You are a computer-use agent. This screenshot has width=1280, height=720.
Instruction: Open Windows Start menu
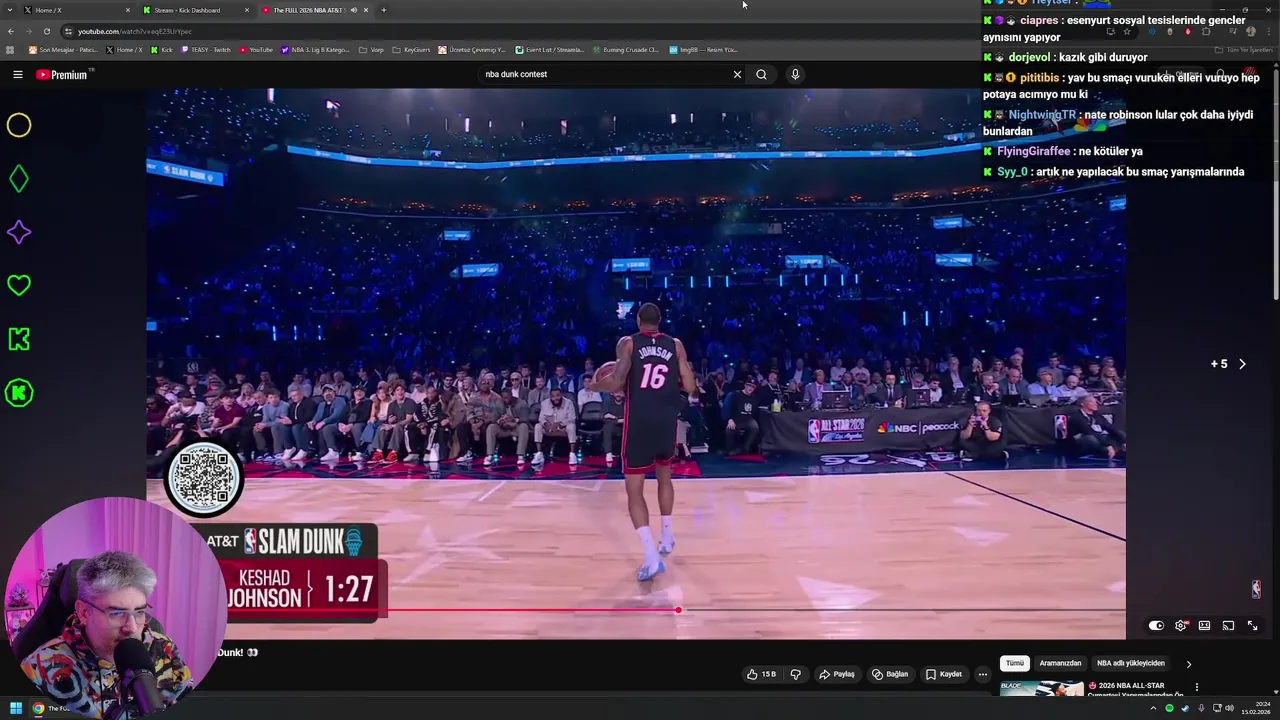[16, 708]
